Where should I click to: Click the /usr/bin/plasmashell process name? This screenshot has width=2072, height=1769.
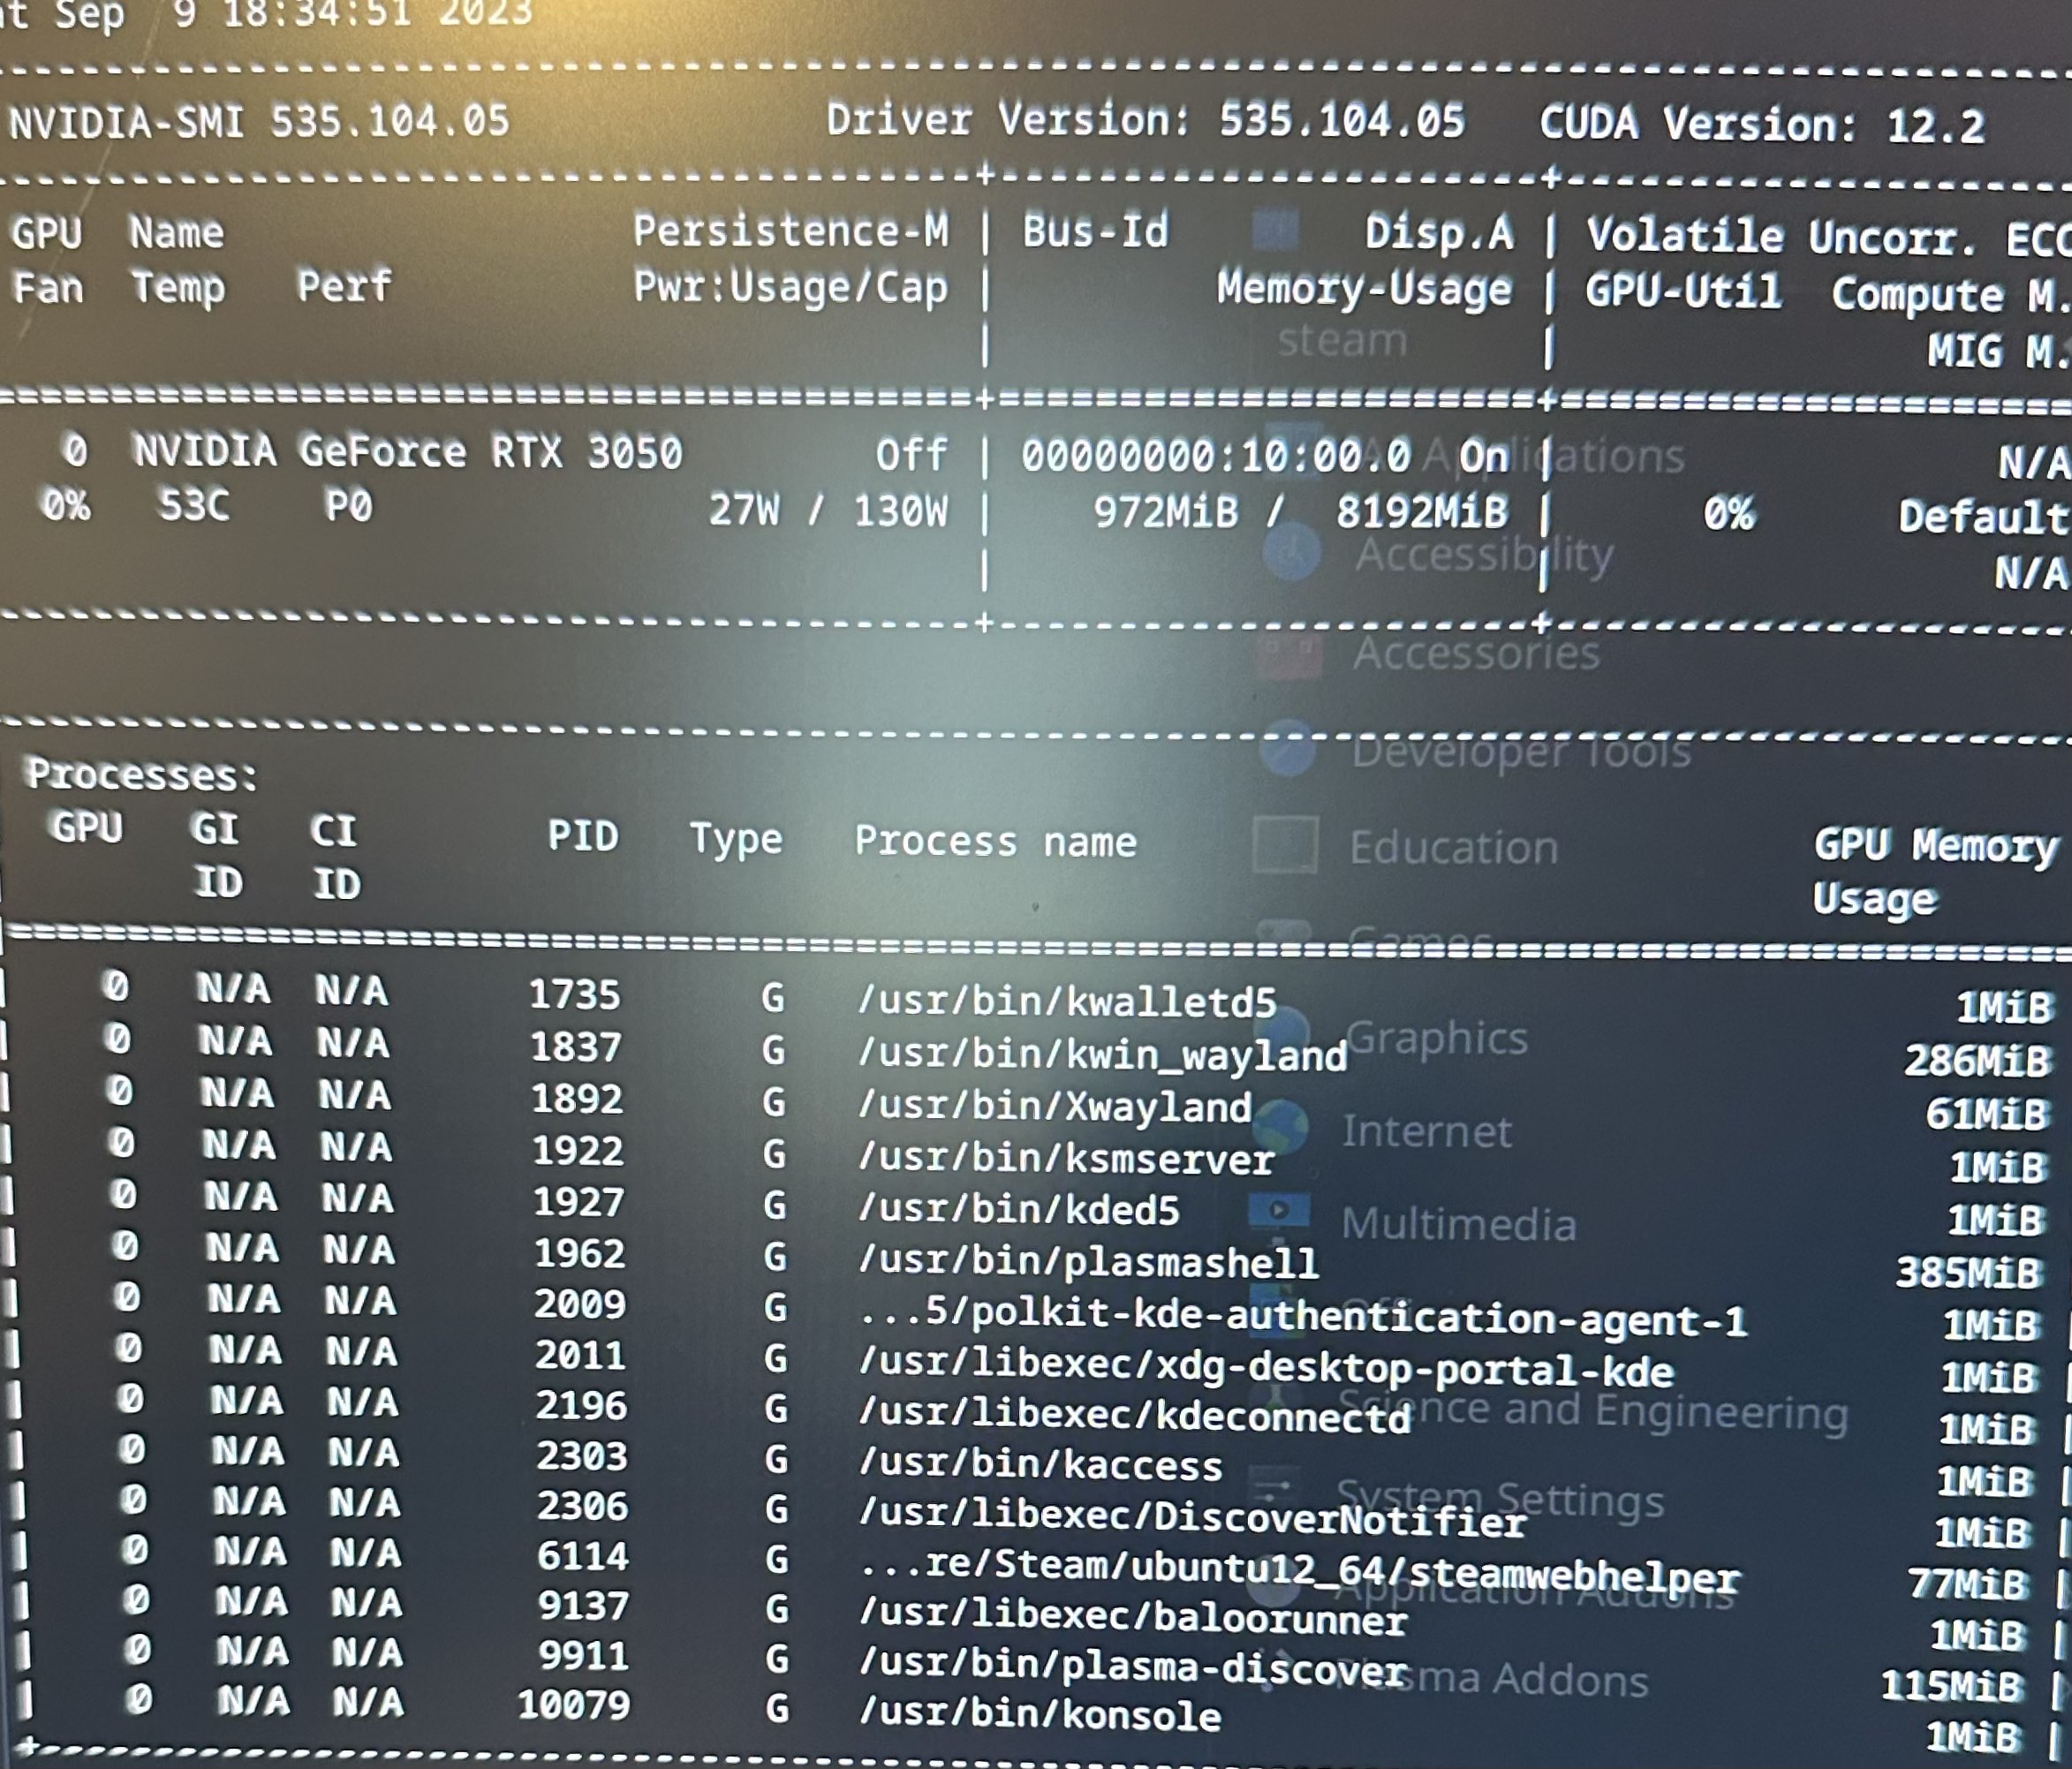1088,1262
